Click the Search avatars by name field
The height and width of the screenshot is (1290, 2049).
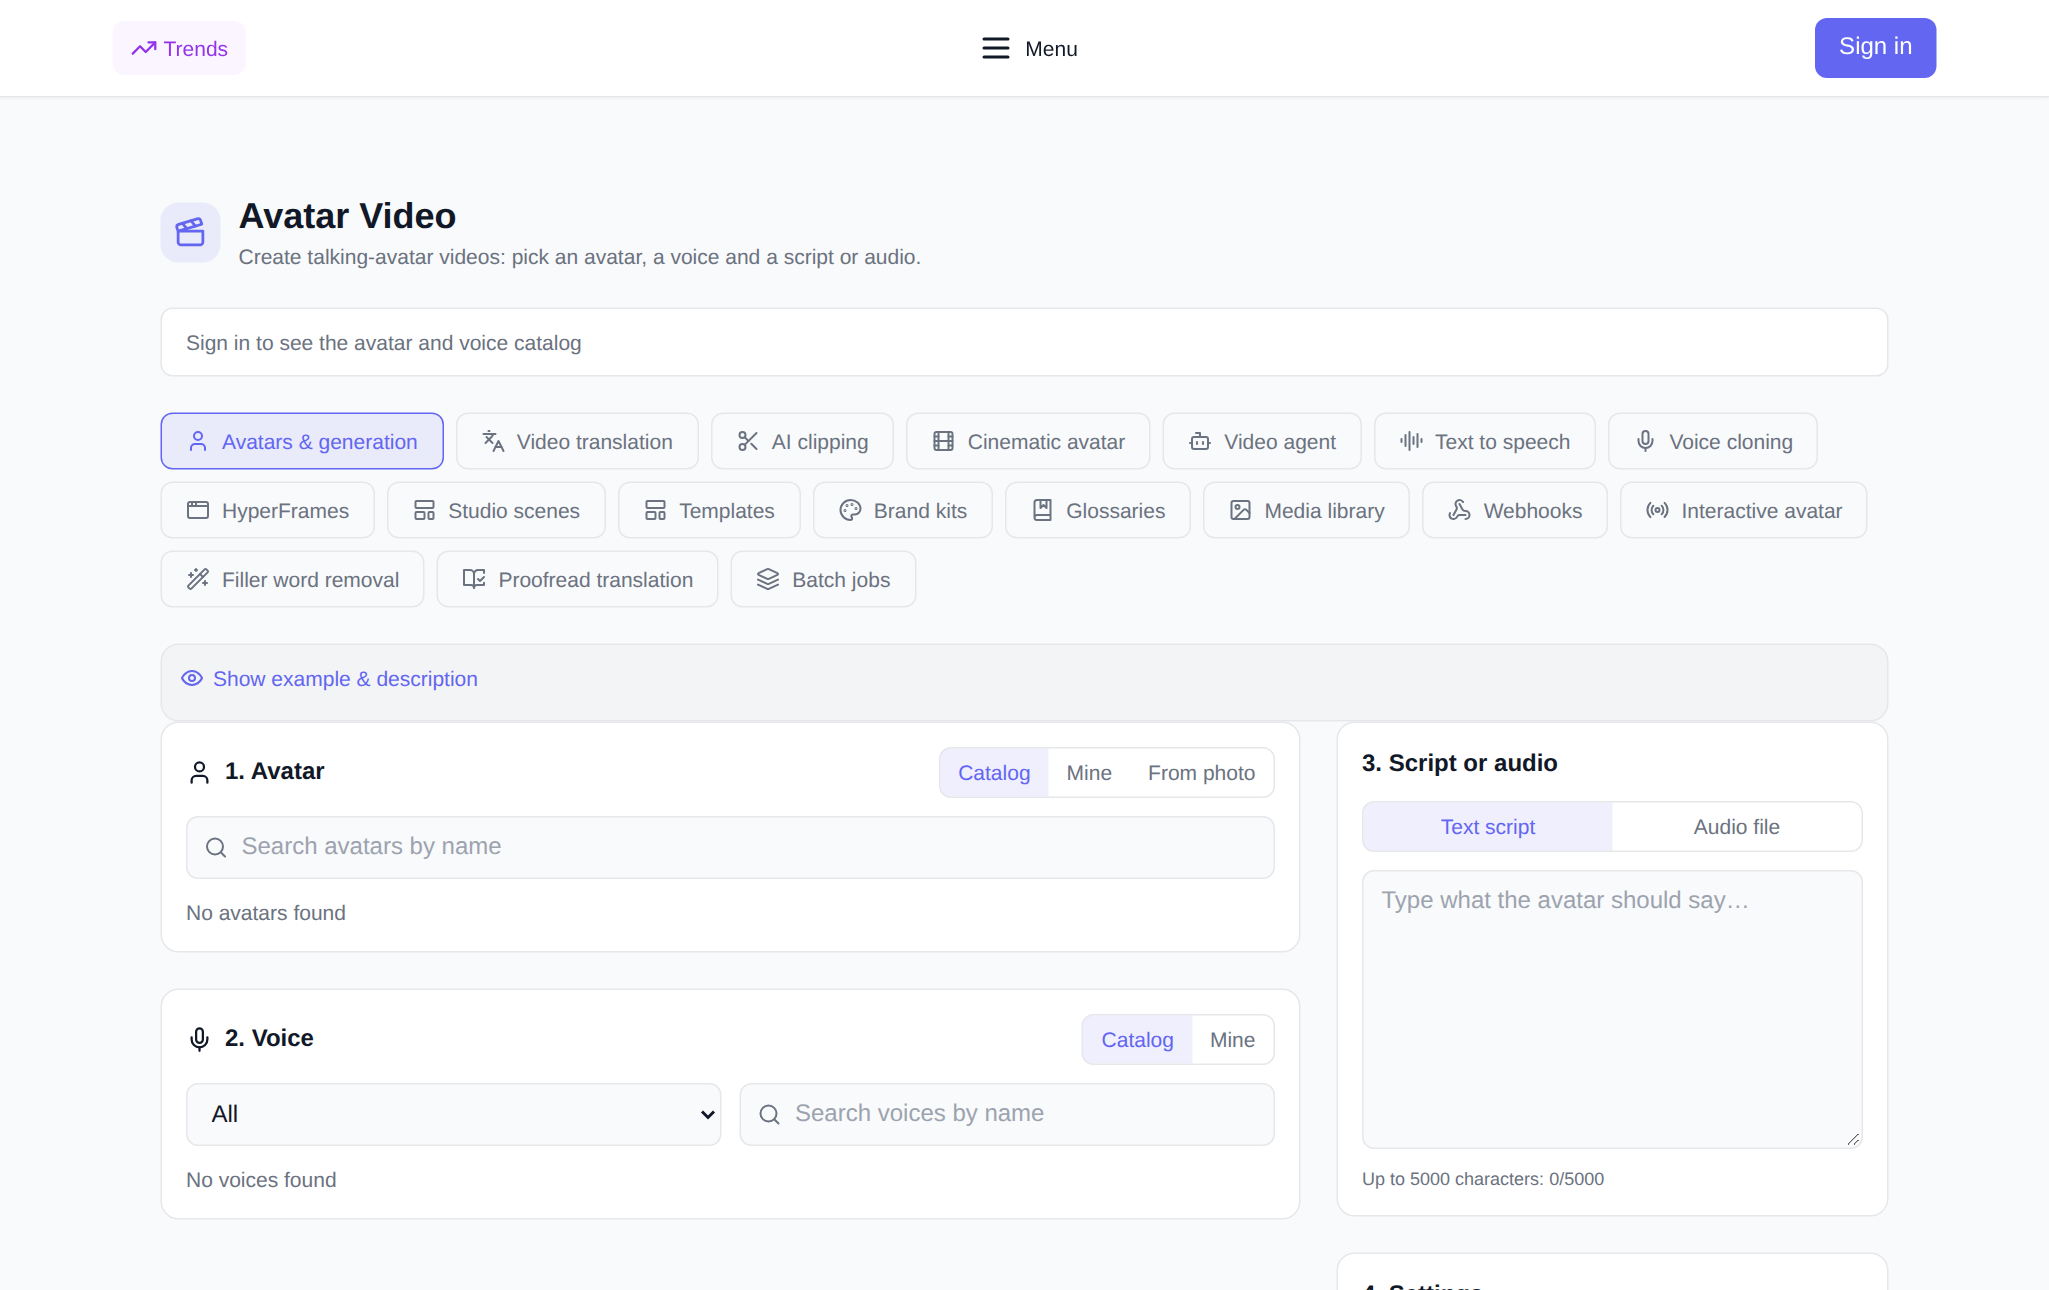(730, 847)
